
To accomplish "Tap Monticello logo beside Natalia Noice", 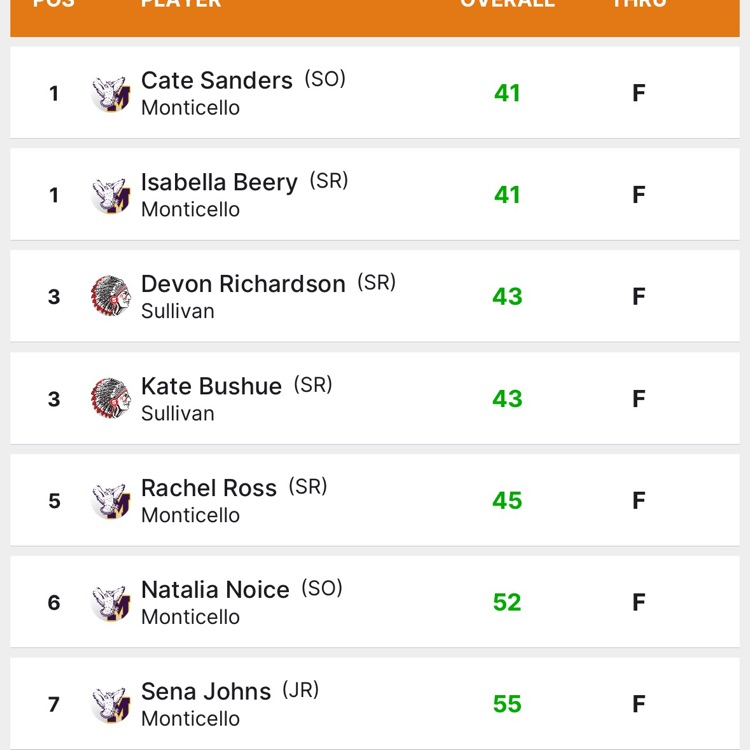I will [x=110, y=603].
